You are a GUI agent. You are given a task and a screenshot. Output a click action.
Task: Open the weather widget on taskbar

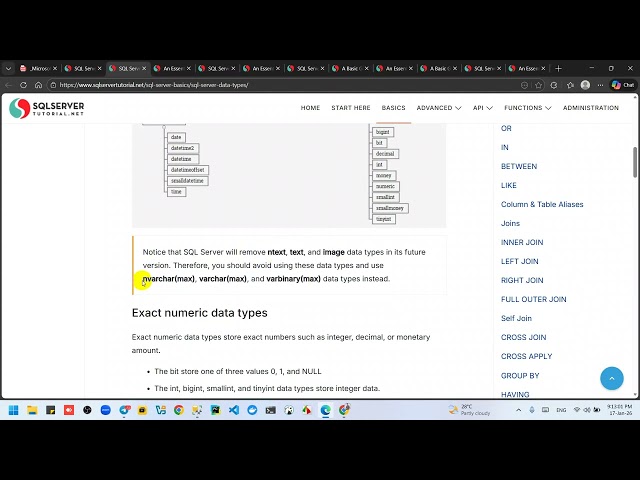coord(469,410)
